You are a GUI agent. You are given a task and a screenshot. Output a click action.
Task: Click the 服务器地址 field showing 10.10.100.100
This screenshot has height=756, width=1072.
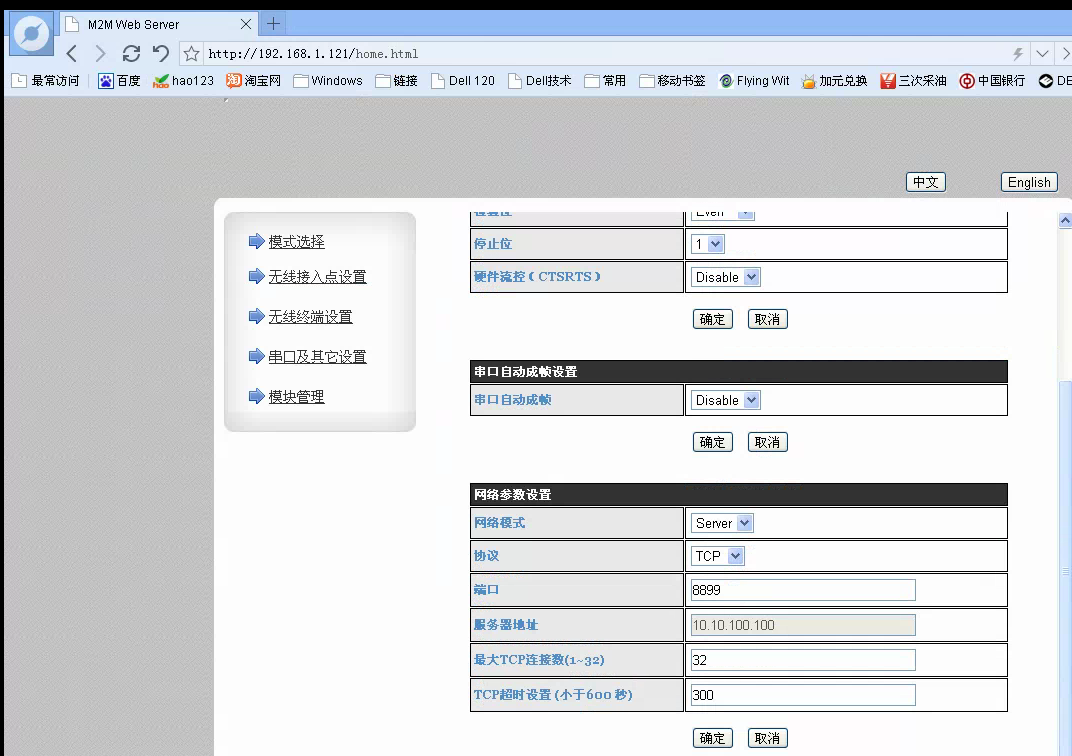[x=803, y=625]
